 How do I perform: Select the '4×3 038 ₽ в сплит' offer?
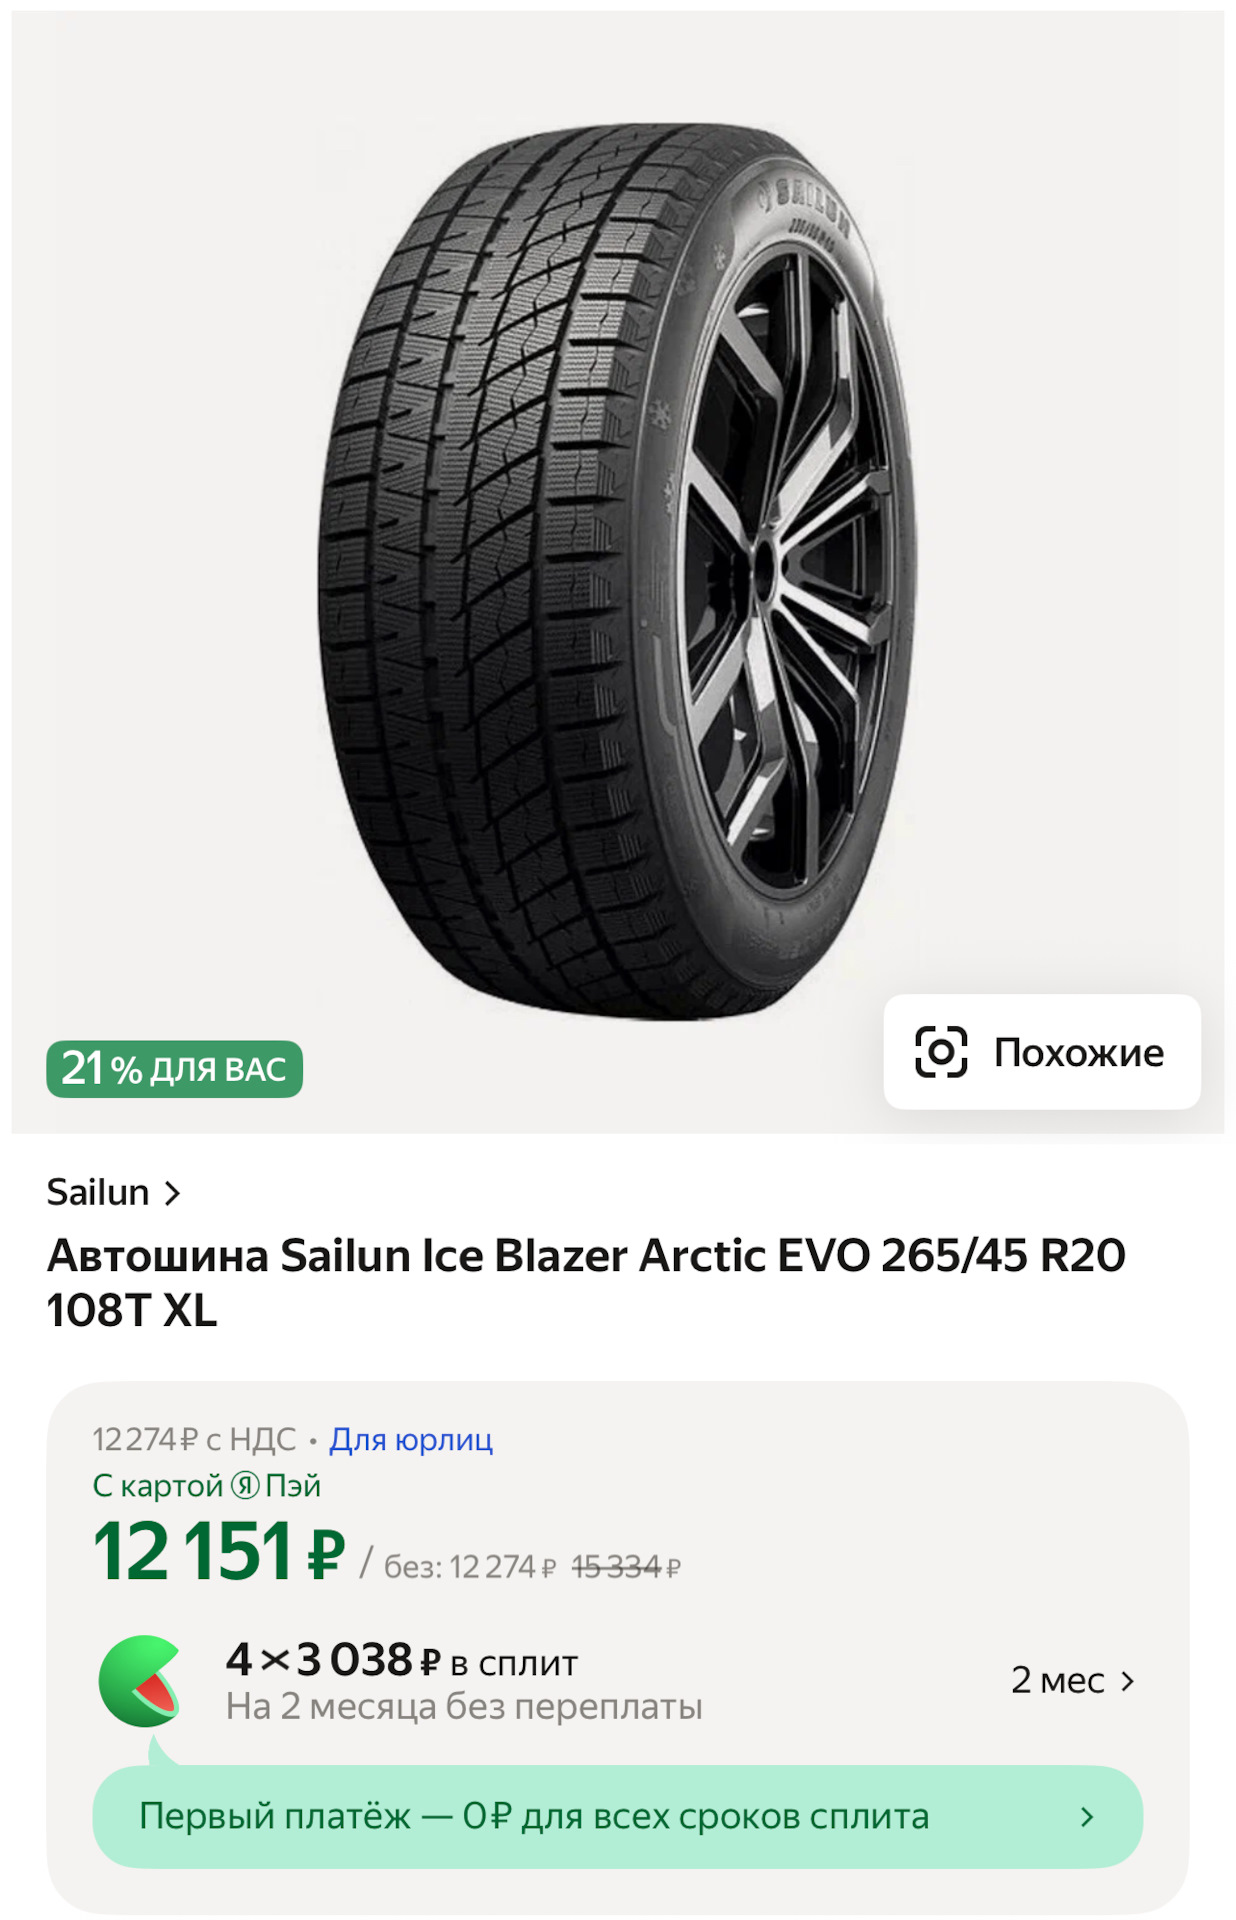pyautogui.click(x=401, y=1661)
